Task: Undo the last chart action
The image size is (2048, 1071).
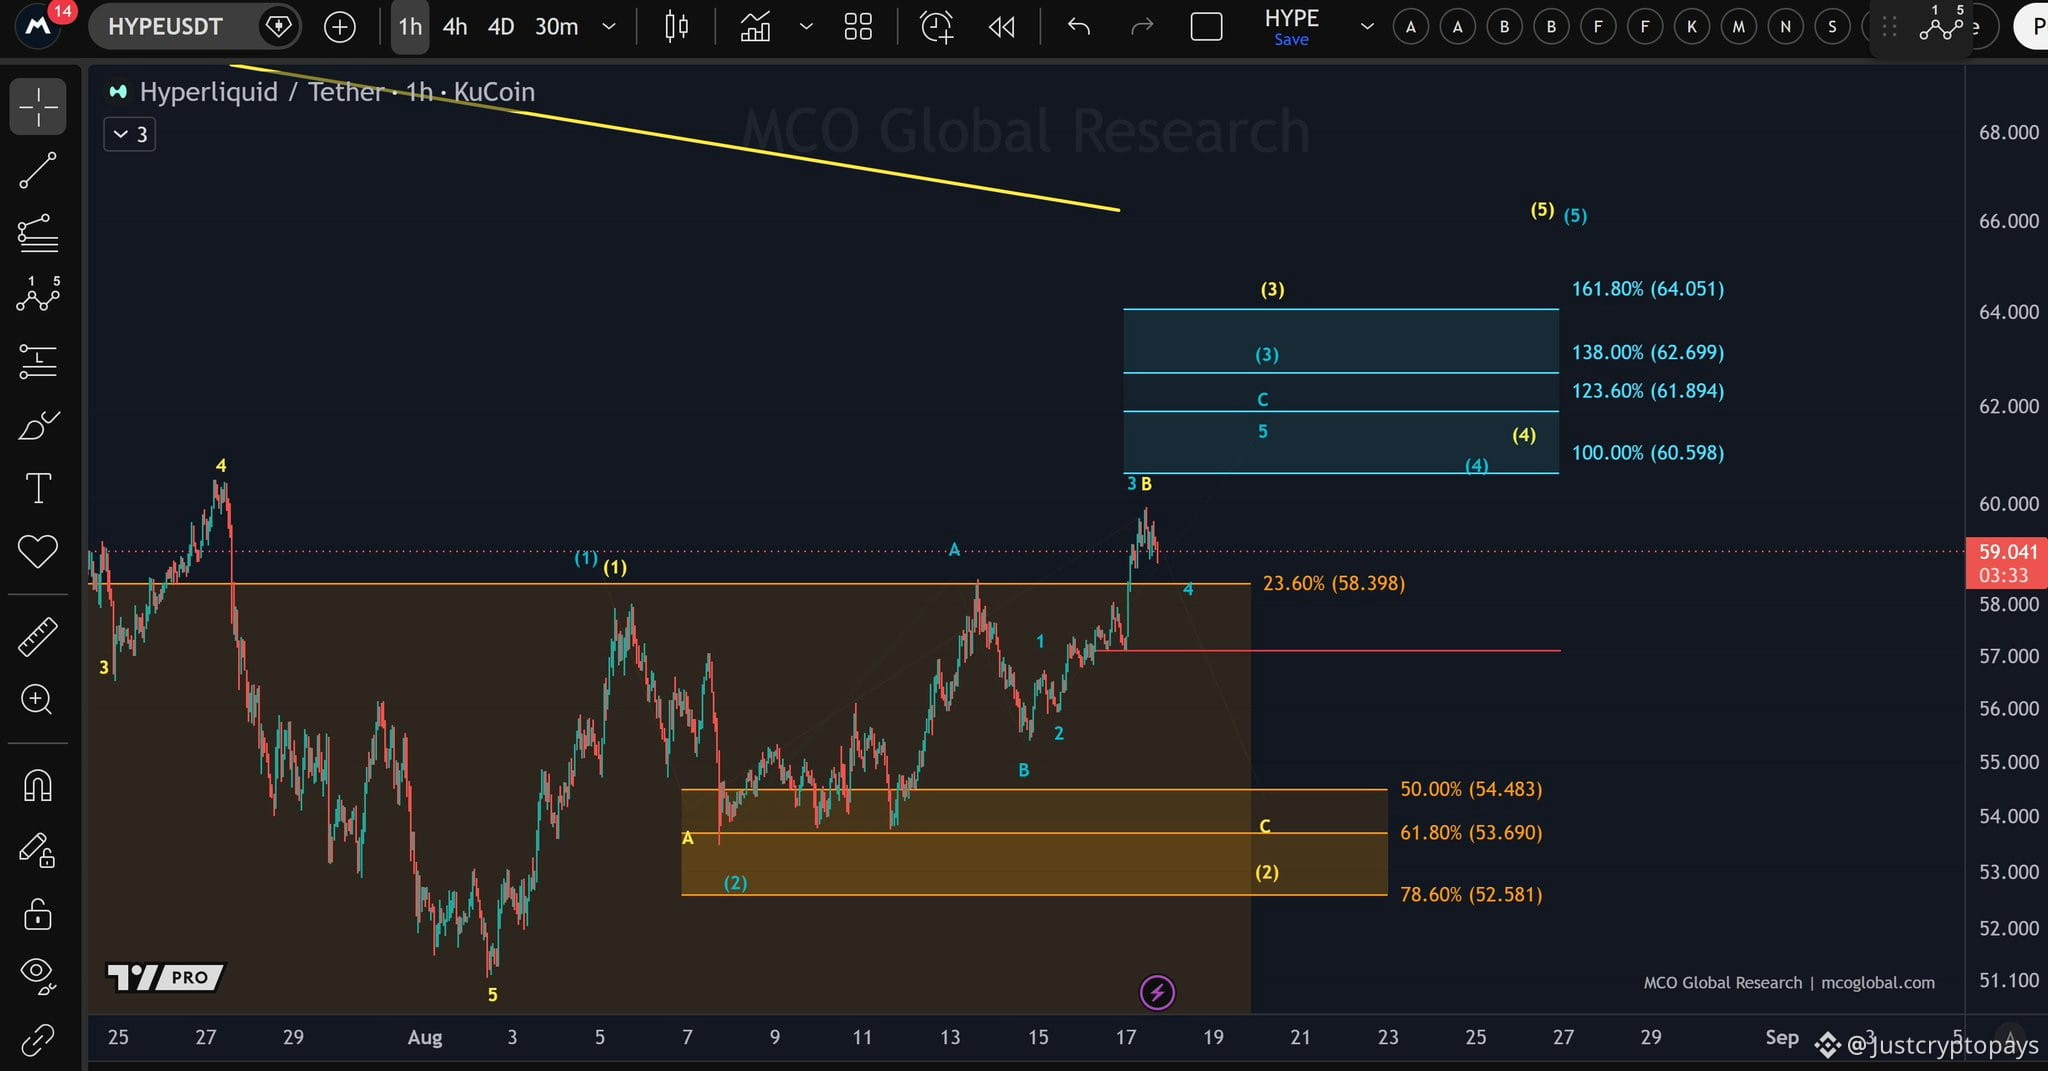Action: [1078, 27]
